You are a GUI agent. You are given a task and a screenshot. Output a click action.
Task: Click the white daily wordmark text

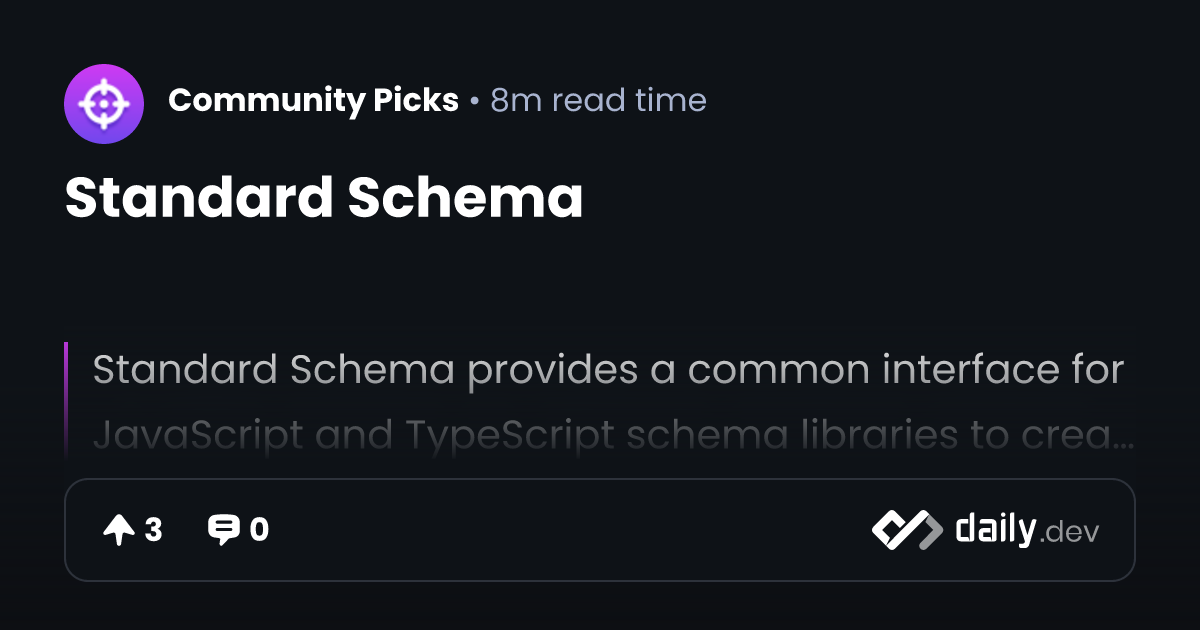(994, 529)
